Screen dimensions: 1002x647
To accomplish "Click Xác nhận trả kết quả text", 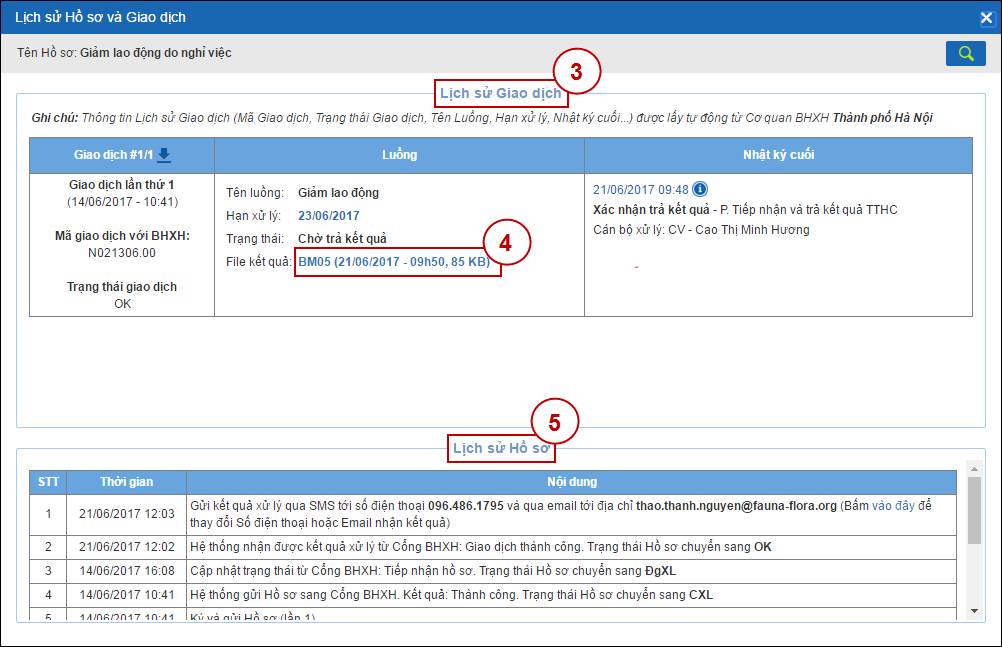I will 651,210.
